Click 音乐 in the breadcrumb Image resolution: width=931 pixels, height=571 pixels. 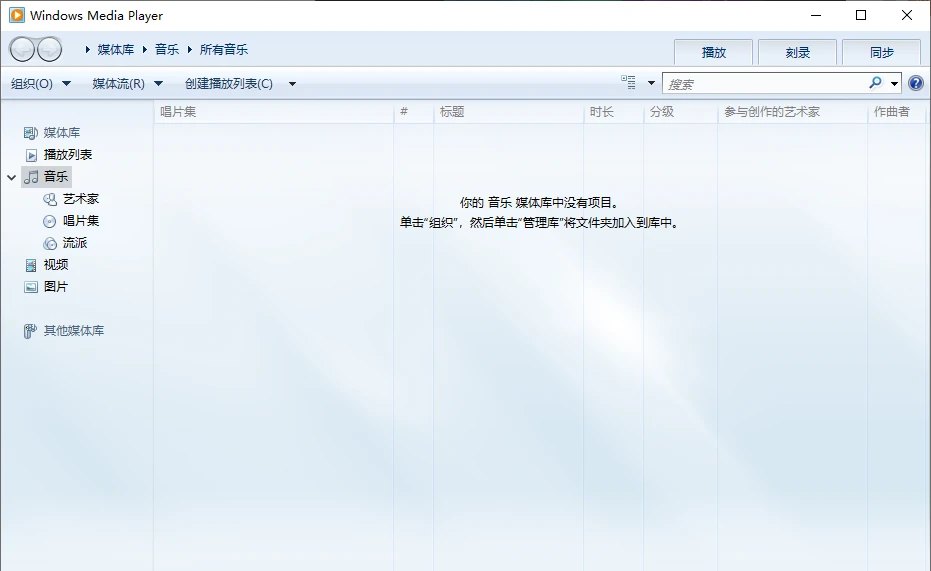[x=167, y=50]
